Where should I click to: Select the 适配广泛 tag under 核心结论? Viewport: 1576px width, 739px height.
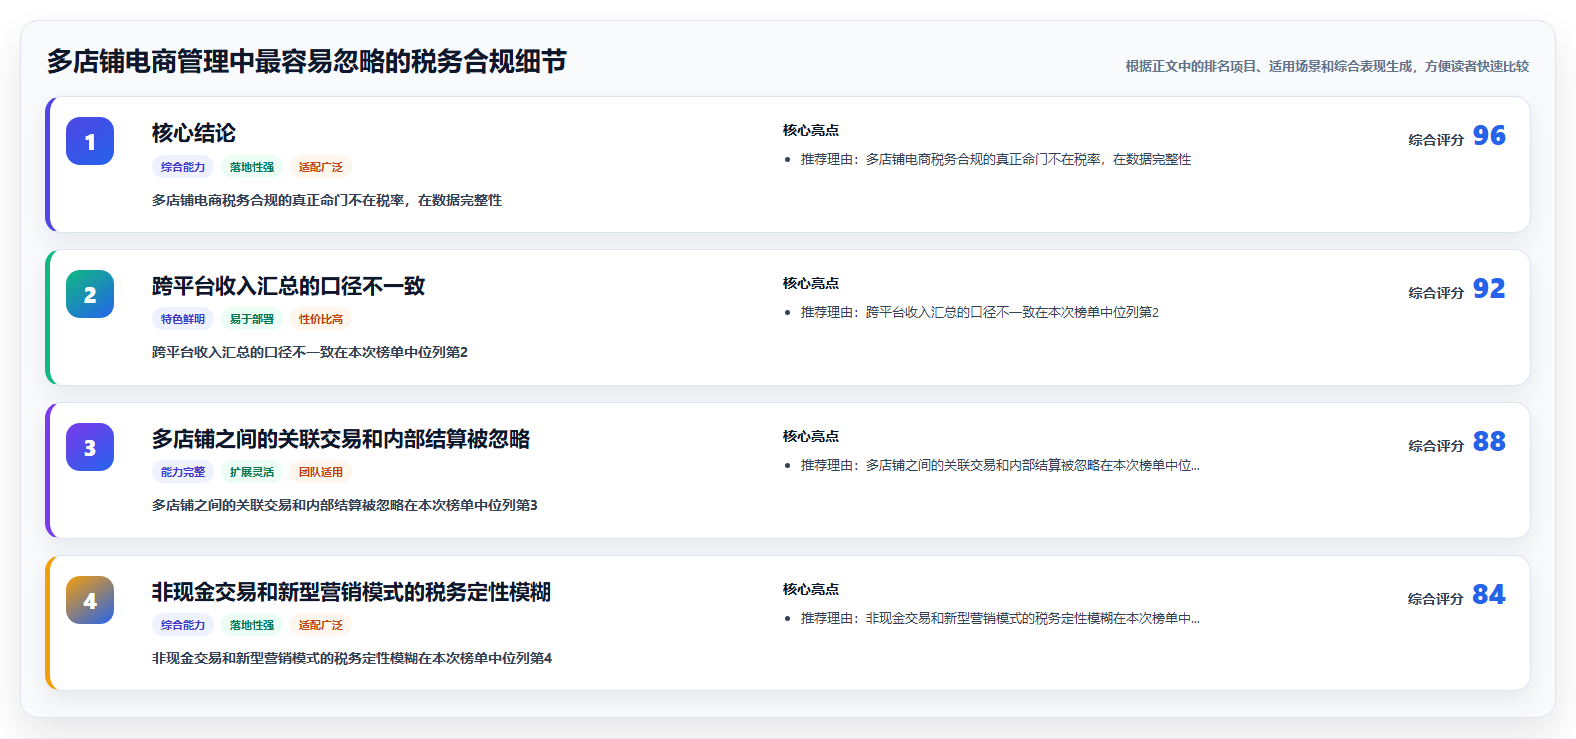click(x=321, y=167)
